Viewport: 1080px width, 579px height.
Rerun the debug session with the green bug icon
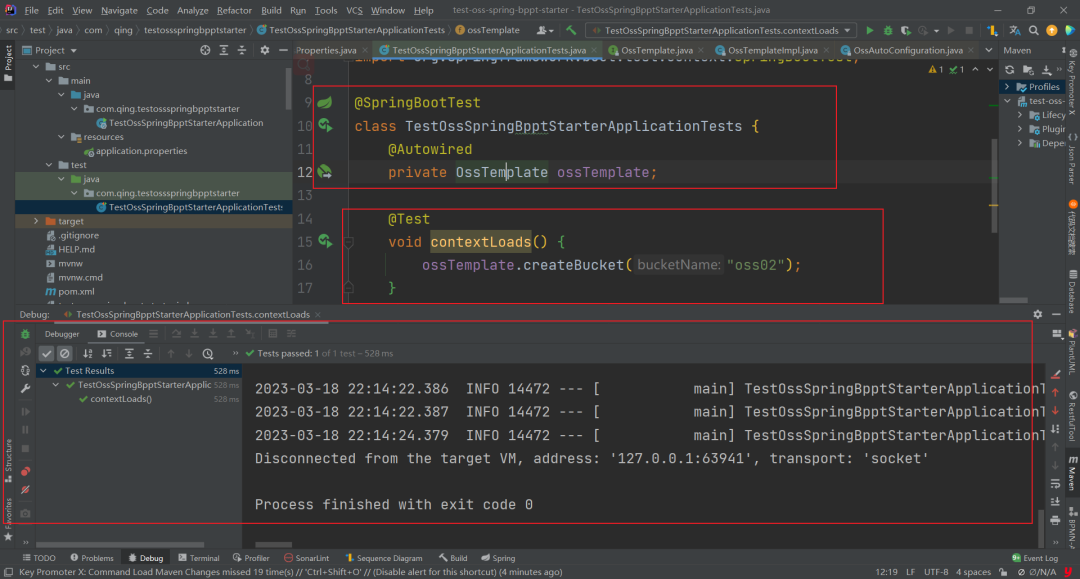tap(25, 334)
